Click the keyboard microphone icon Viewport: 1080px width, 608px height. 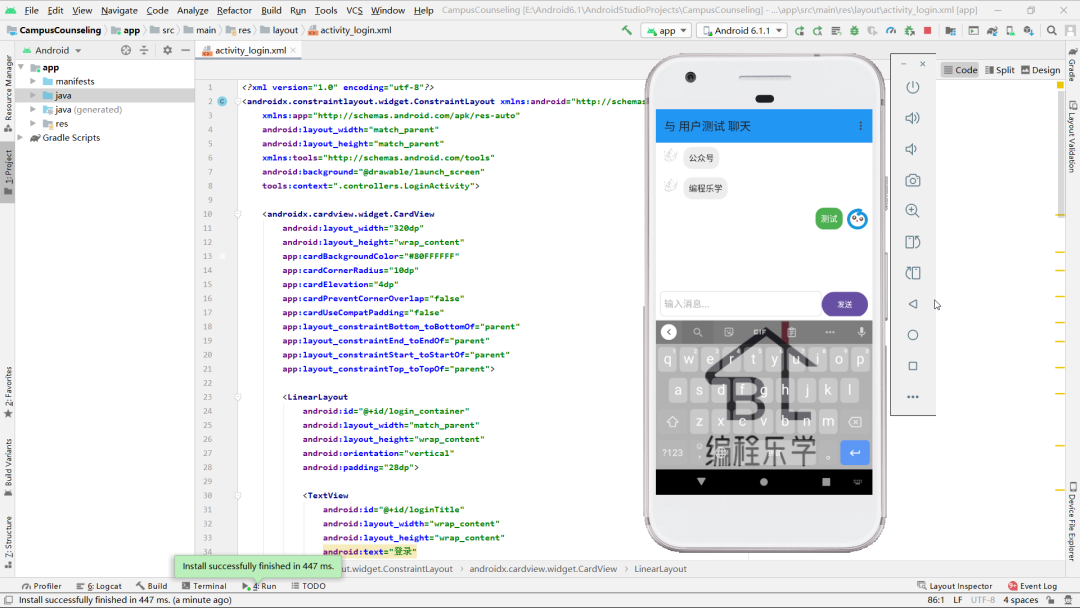(861, 332)
